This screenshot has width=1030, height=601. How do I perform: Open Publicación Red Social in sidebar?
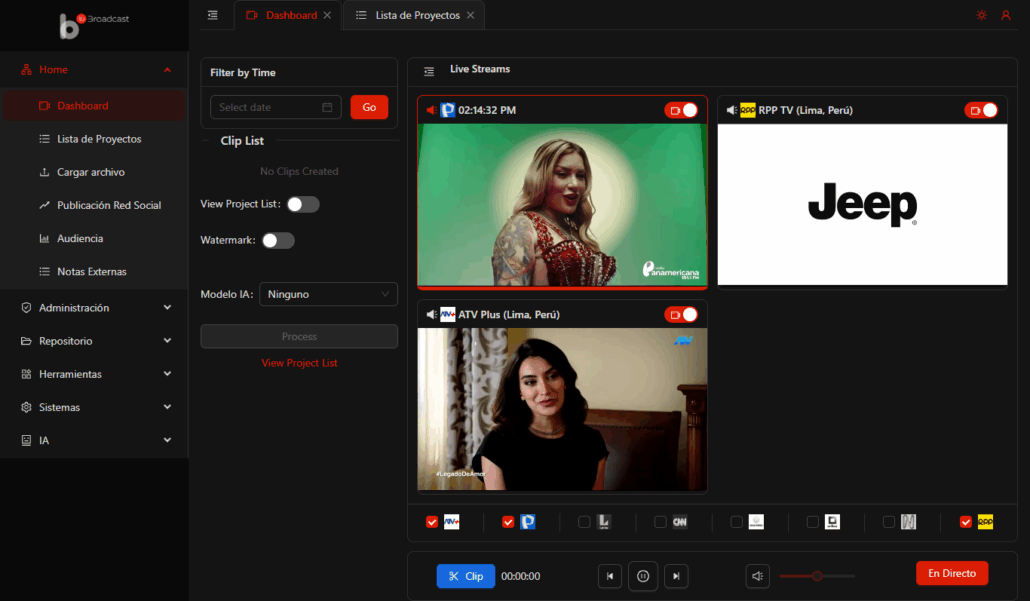point(109,205)
